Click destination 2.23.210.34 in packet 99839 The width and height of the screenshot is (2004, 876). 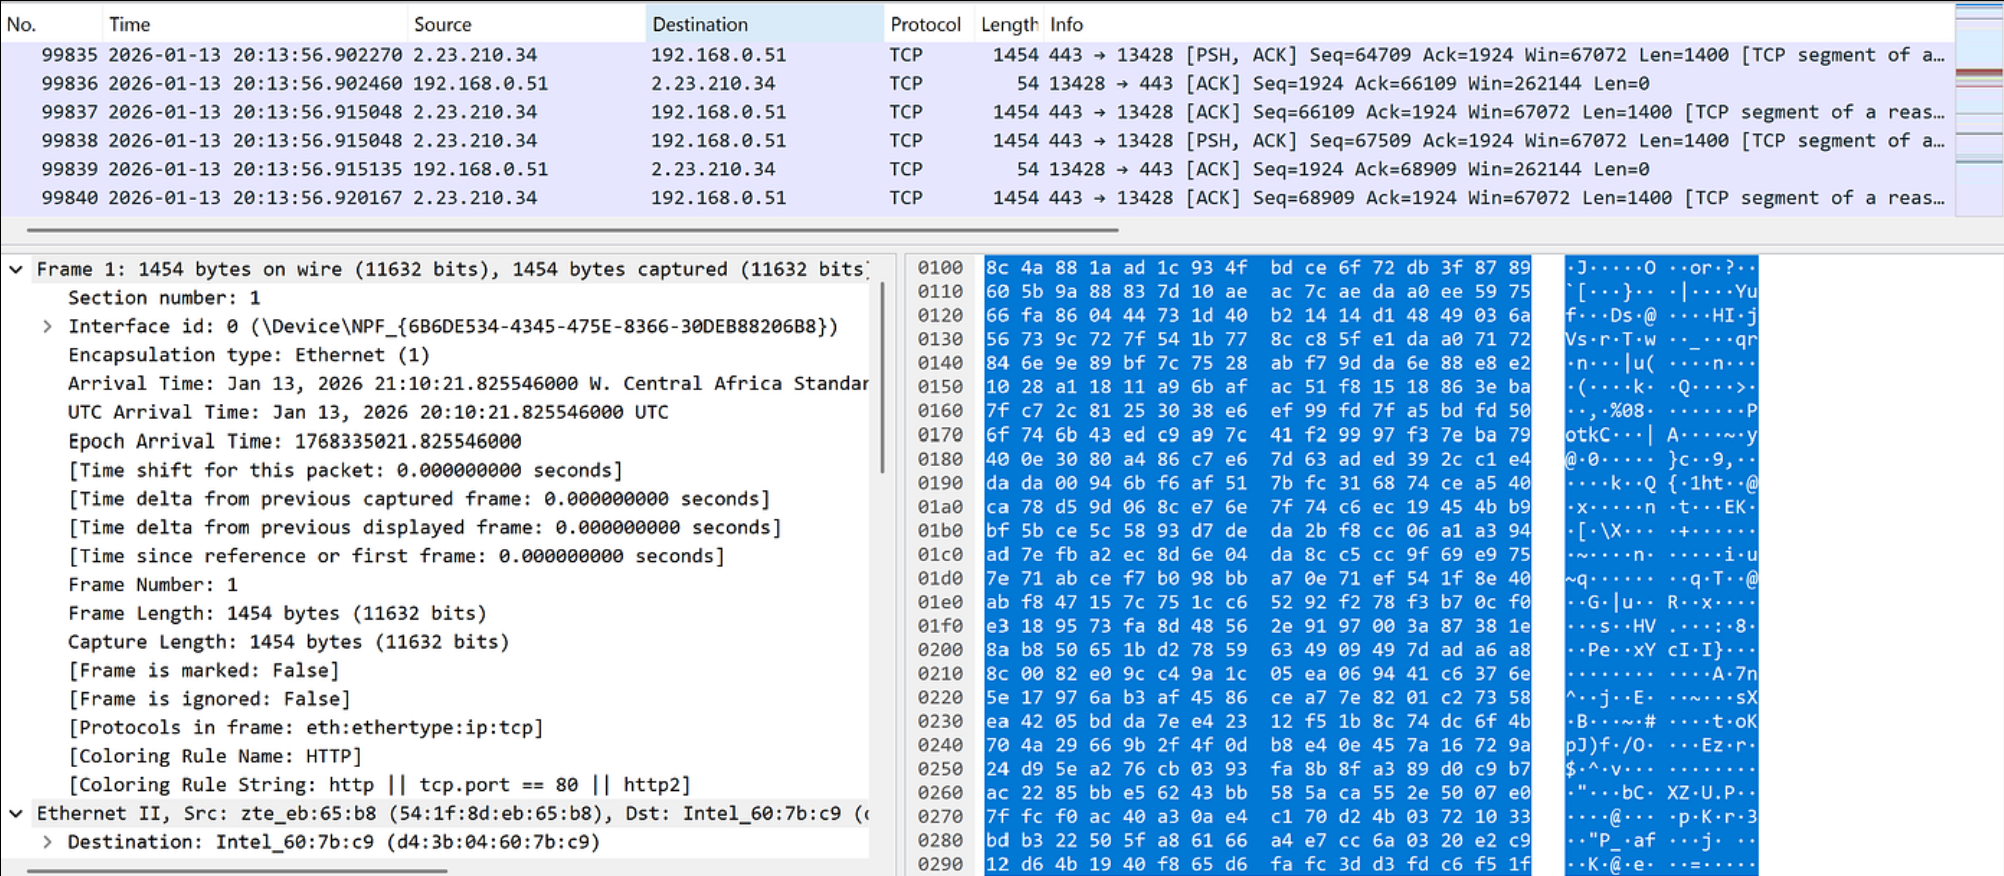pyautogui.click(x=713, y=169)
